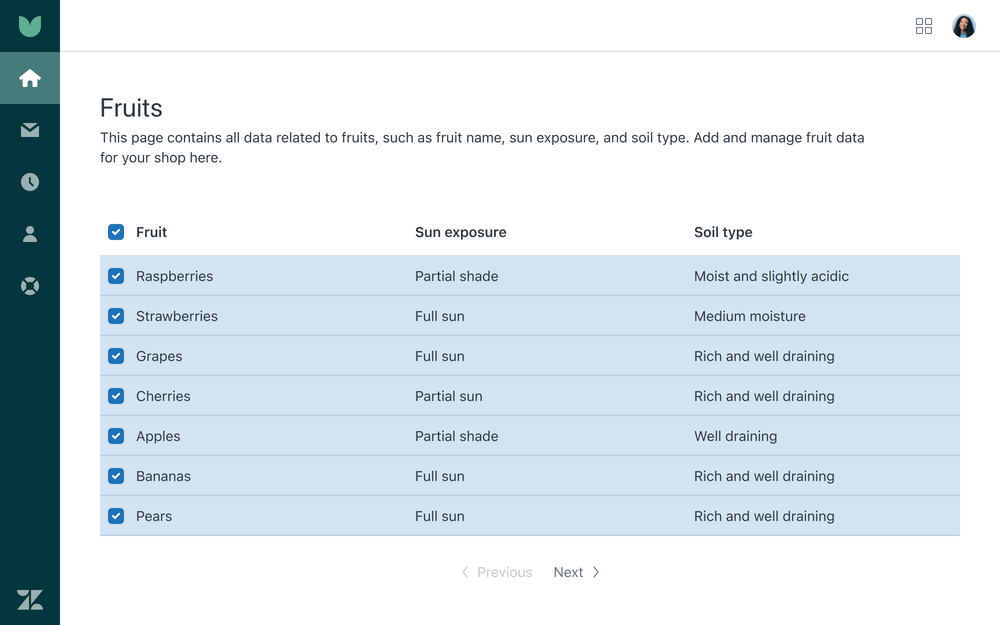Click the Next pagination link
This screenshot has height=625, width=1000.
[568, 572]
